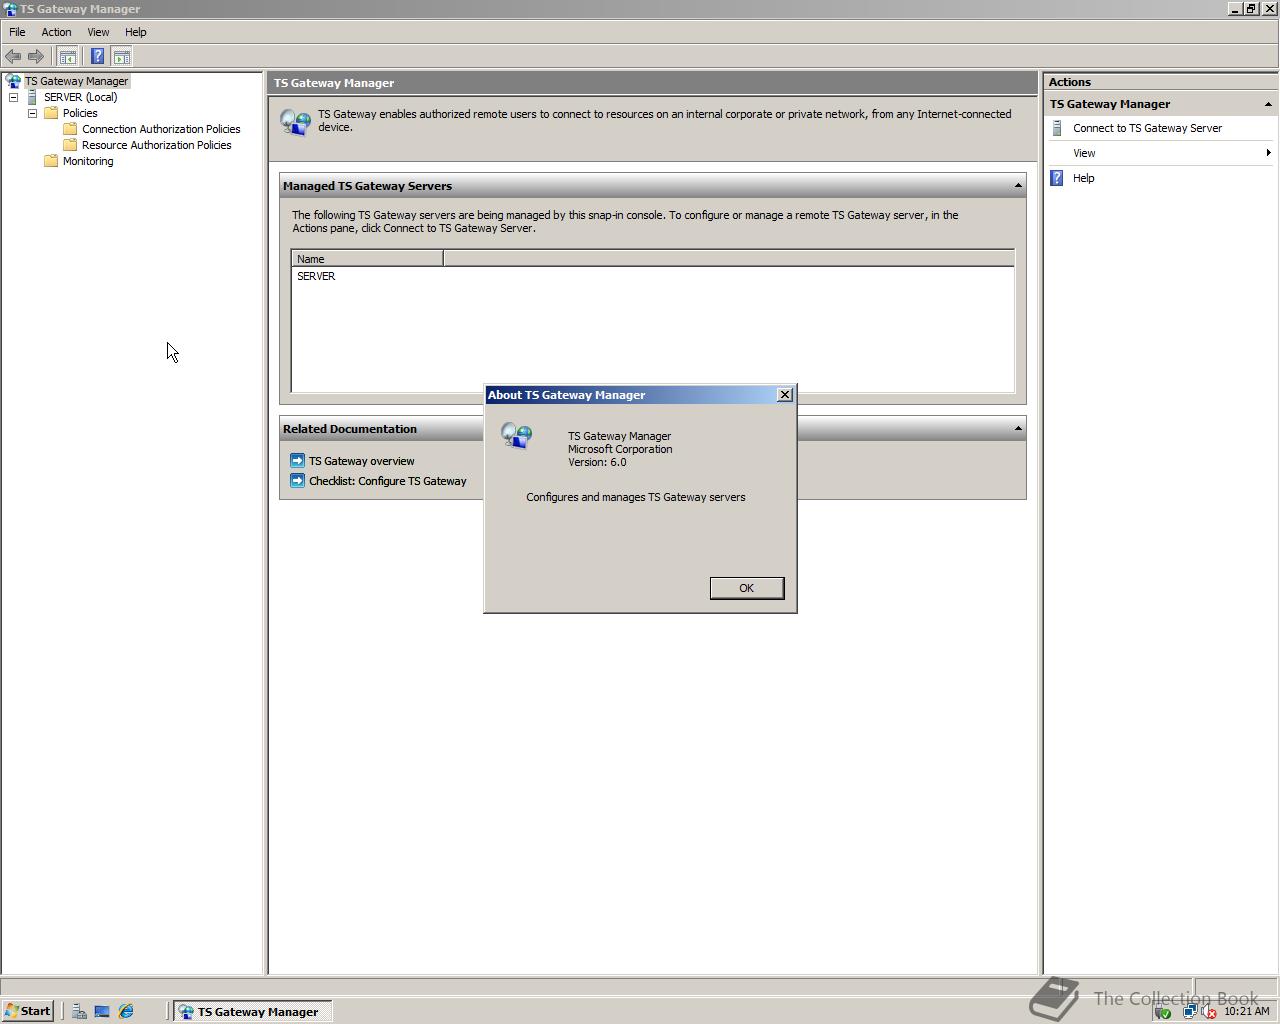Click the network connection tray icon
This screenshot has width=1280, height=1024.
[x=1189, y=1011]
